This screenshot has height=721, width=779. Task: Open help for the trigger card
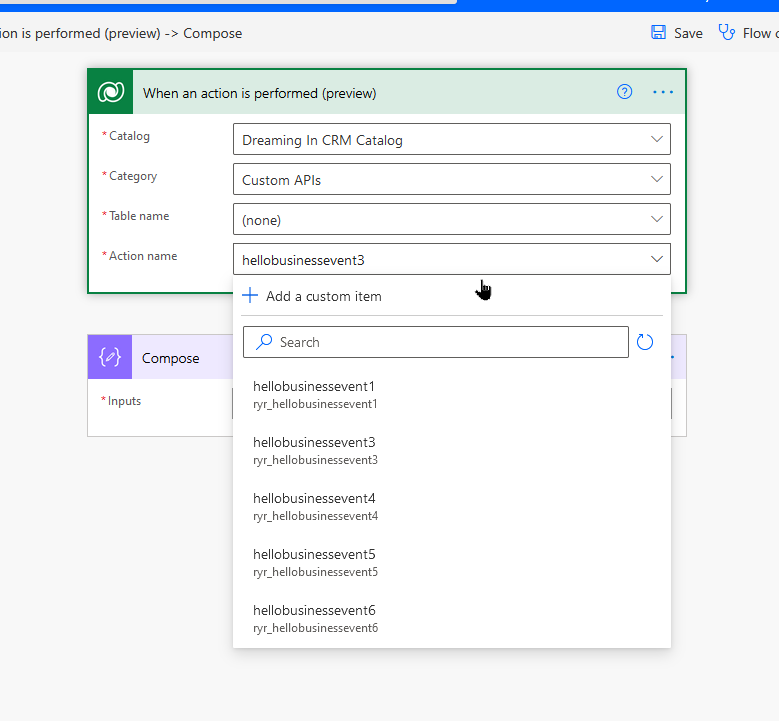pyautogui.click(x=625, y=92)
